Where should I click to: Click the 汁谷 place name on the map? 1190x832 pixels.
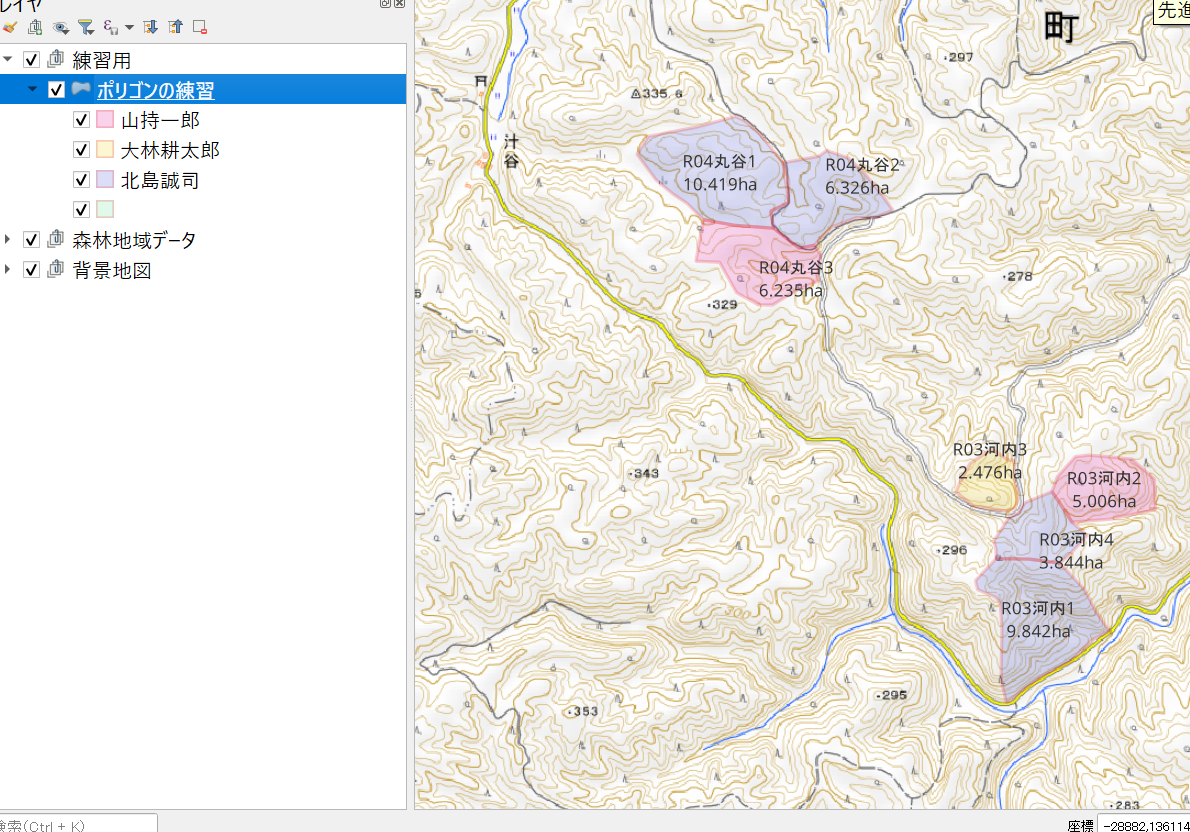[x=511, y=150]
